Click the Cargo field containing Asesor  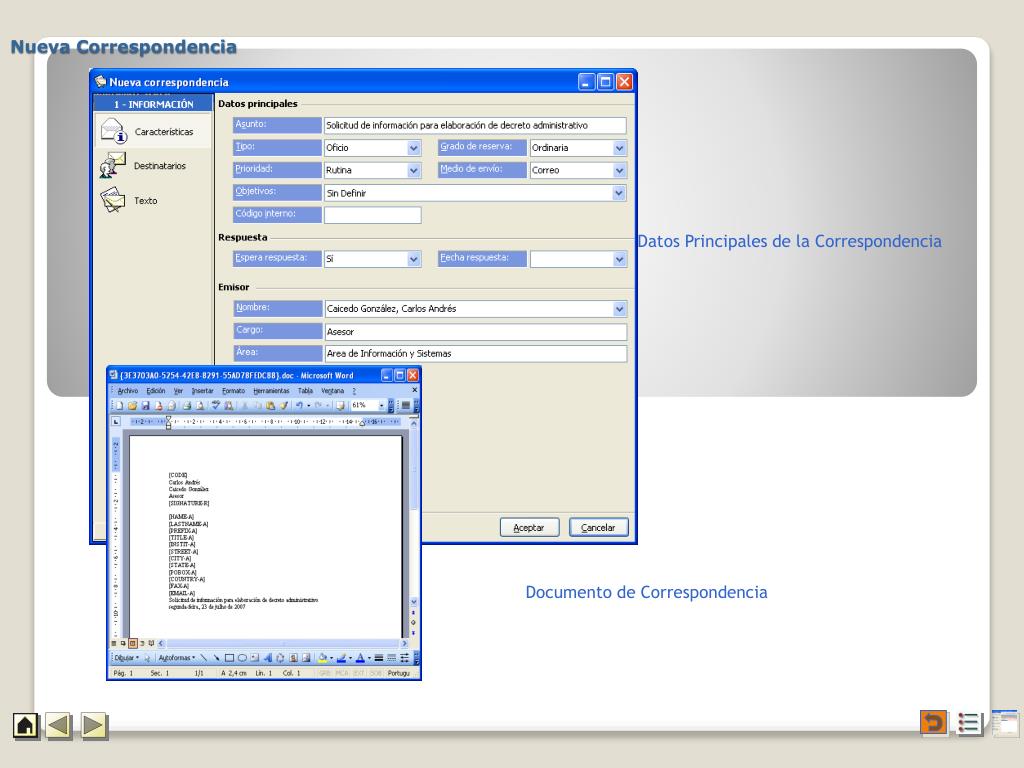475,332
